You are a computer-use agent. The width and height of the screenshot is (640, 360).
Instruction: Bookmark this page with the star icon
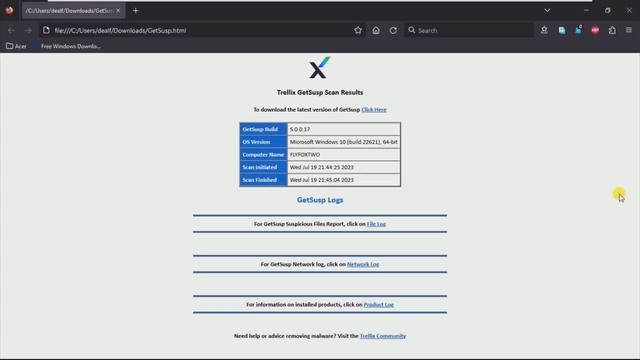[358, 30]
